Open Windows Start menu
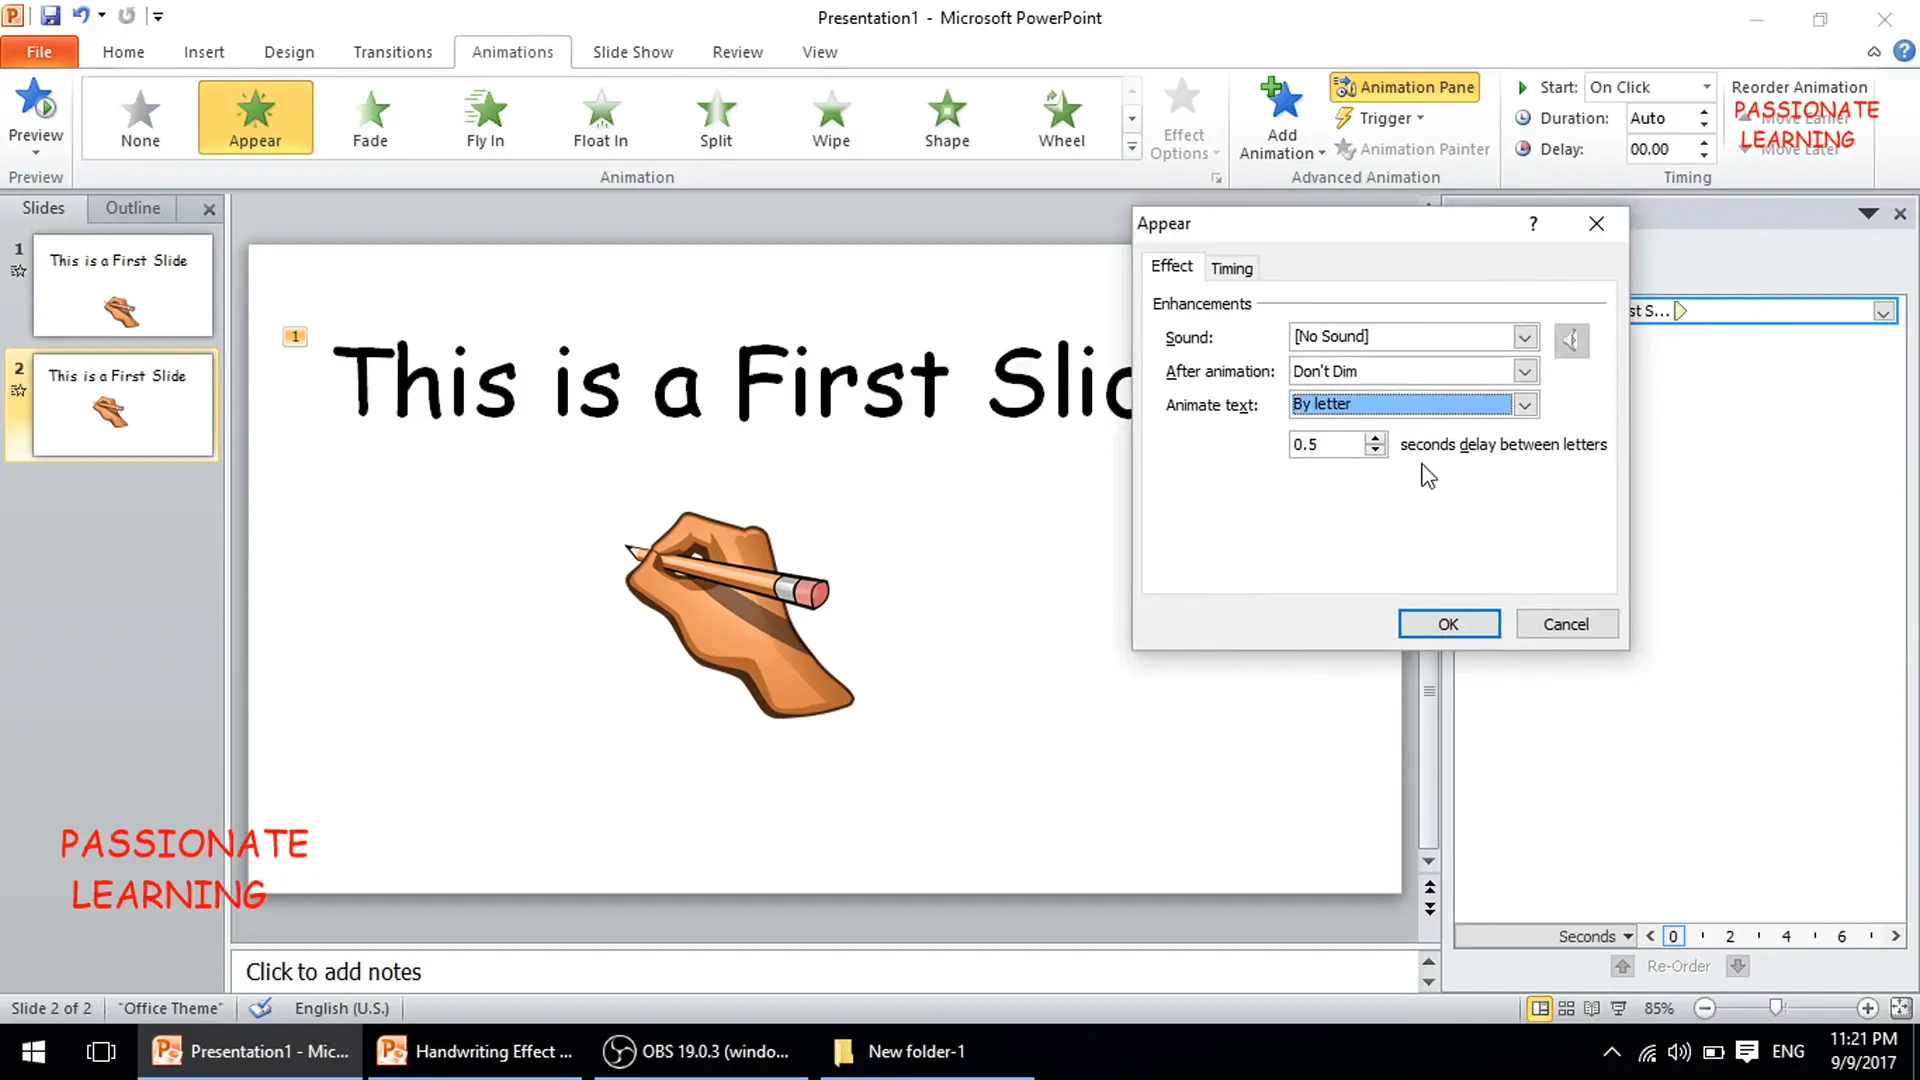The width and height of the screenshot is (1920, 1080). coord(33,1051)
